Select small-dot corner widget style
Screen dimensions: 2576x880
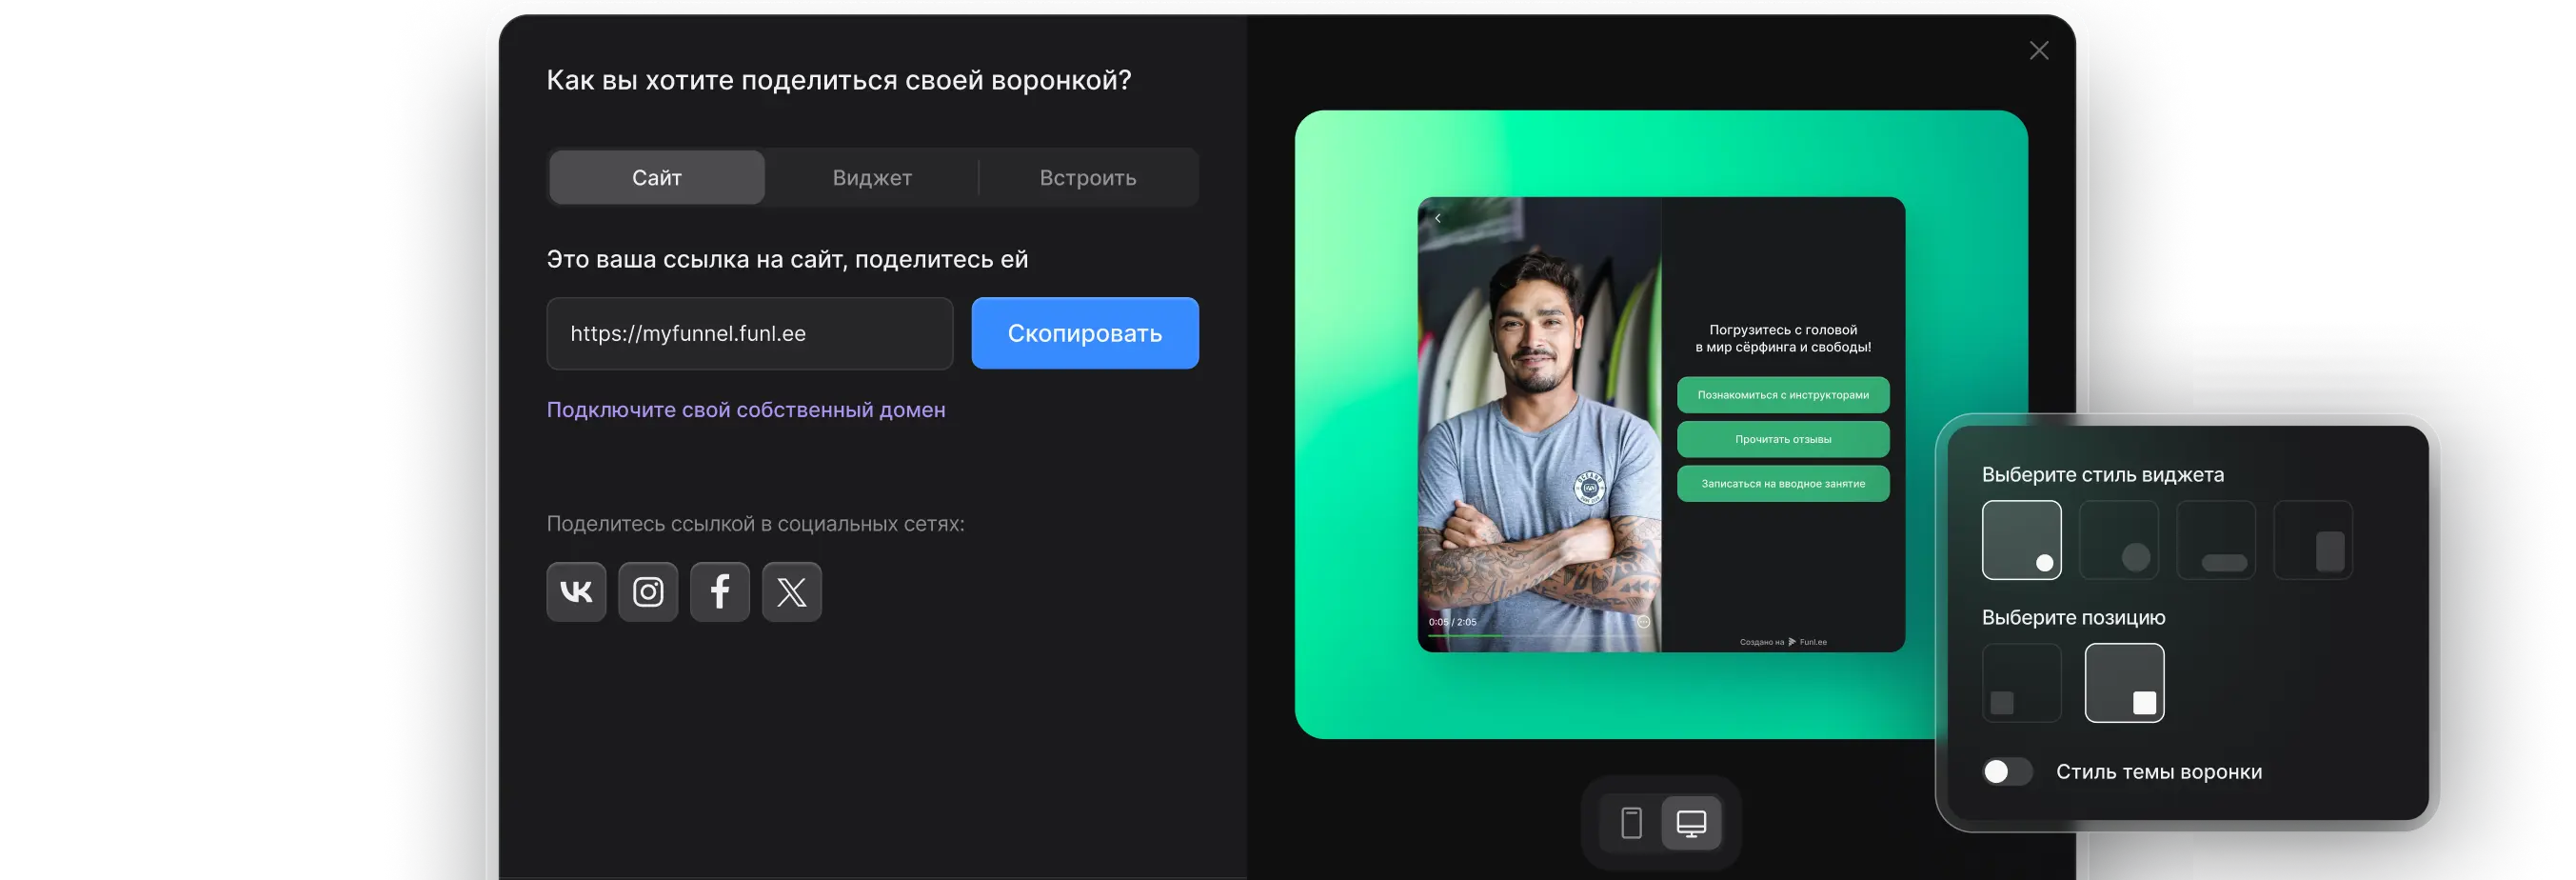click(x=2022, y=540)
